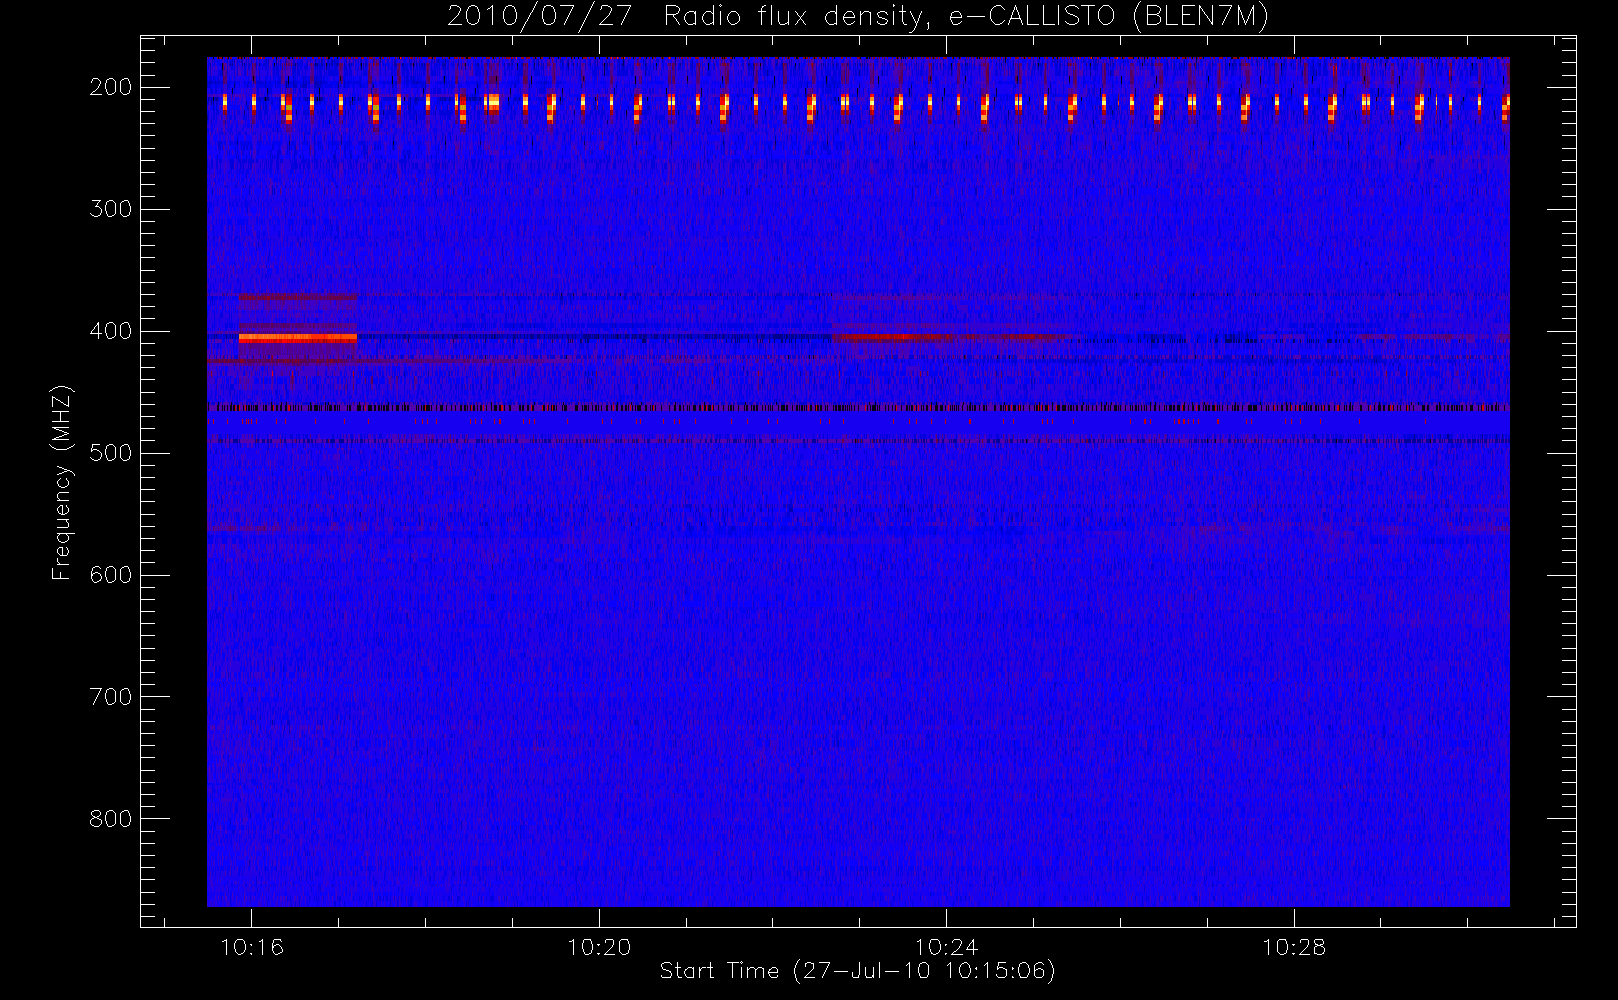Select the 600 frequency tick label

click(x=111, y=575)
